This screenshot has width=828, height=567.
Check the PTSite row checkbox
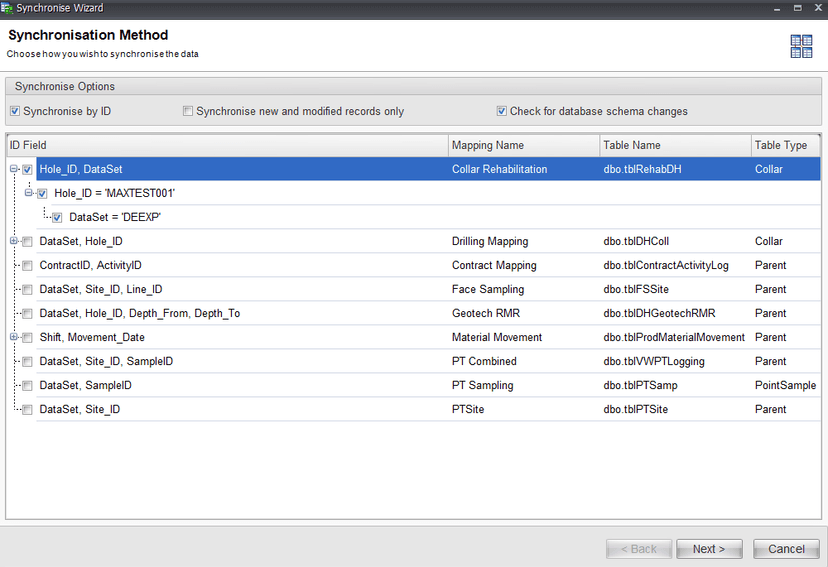[x=27, y=410]
